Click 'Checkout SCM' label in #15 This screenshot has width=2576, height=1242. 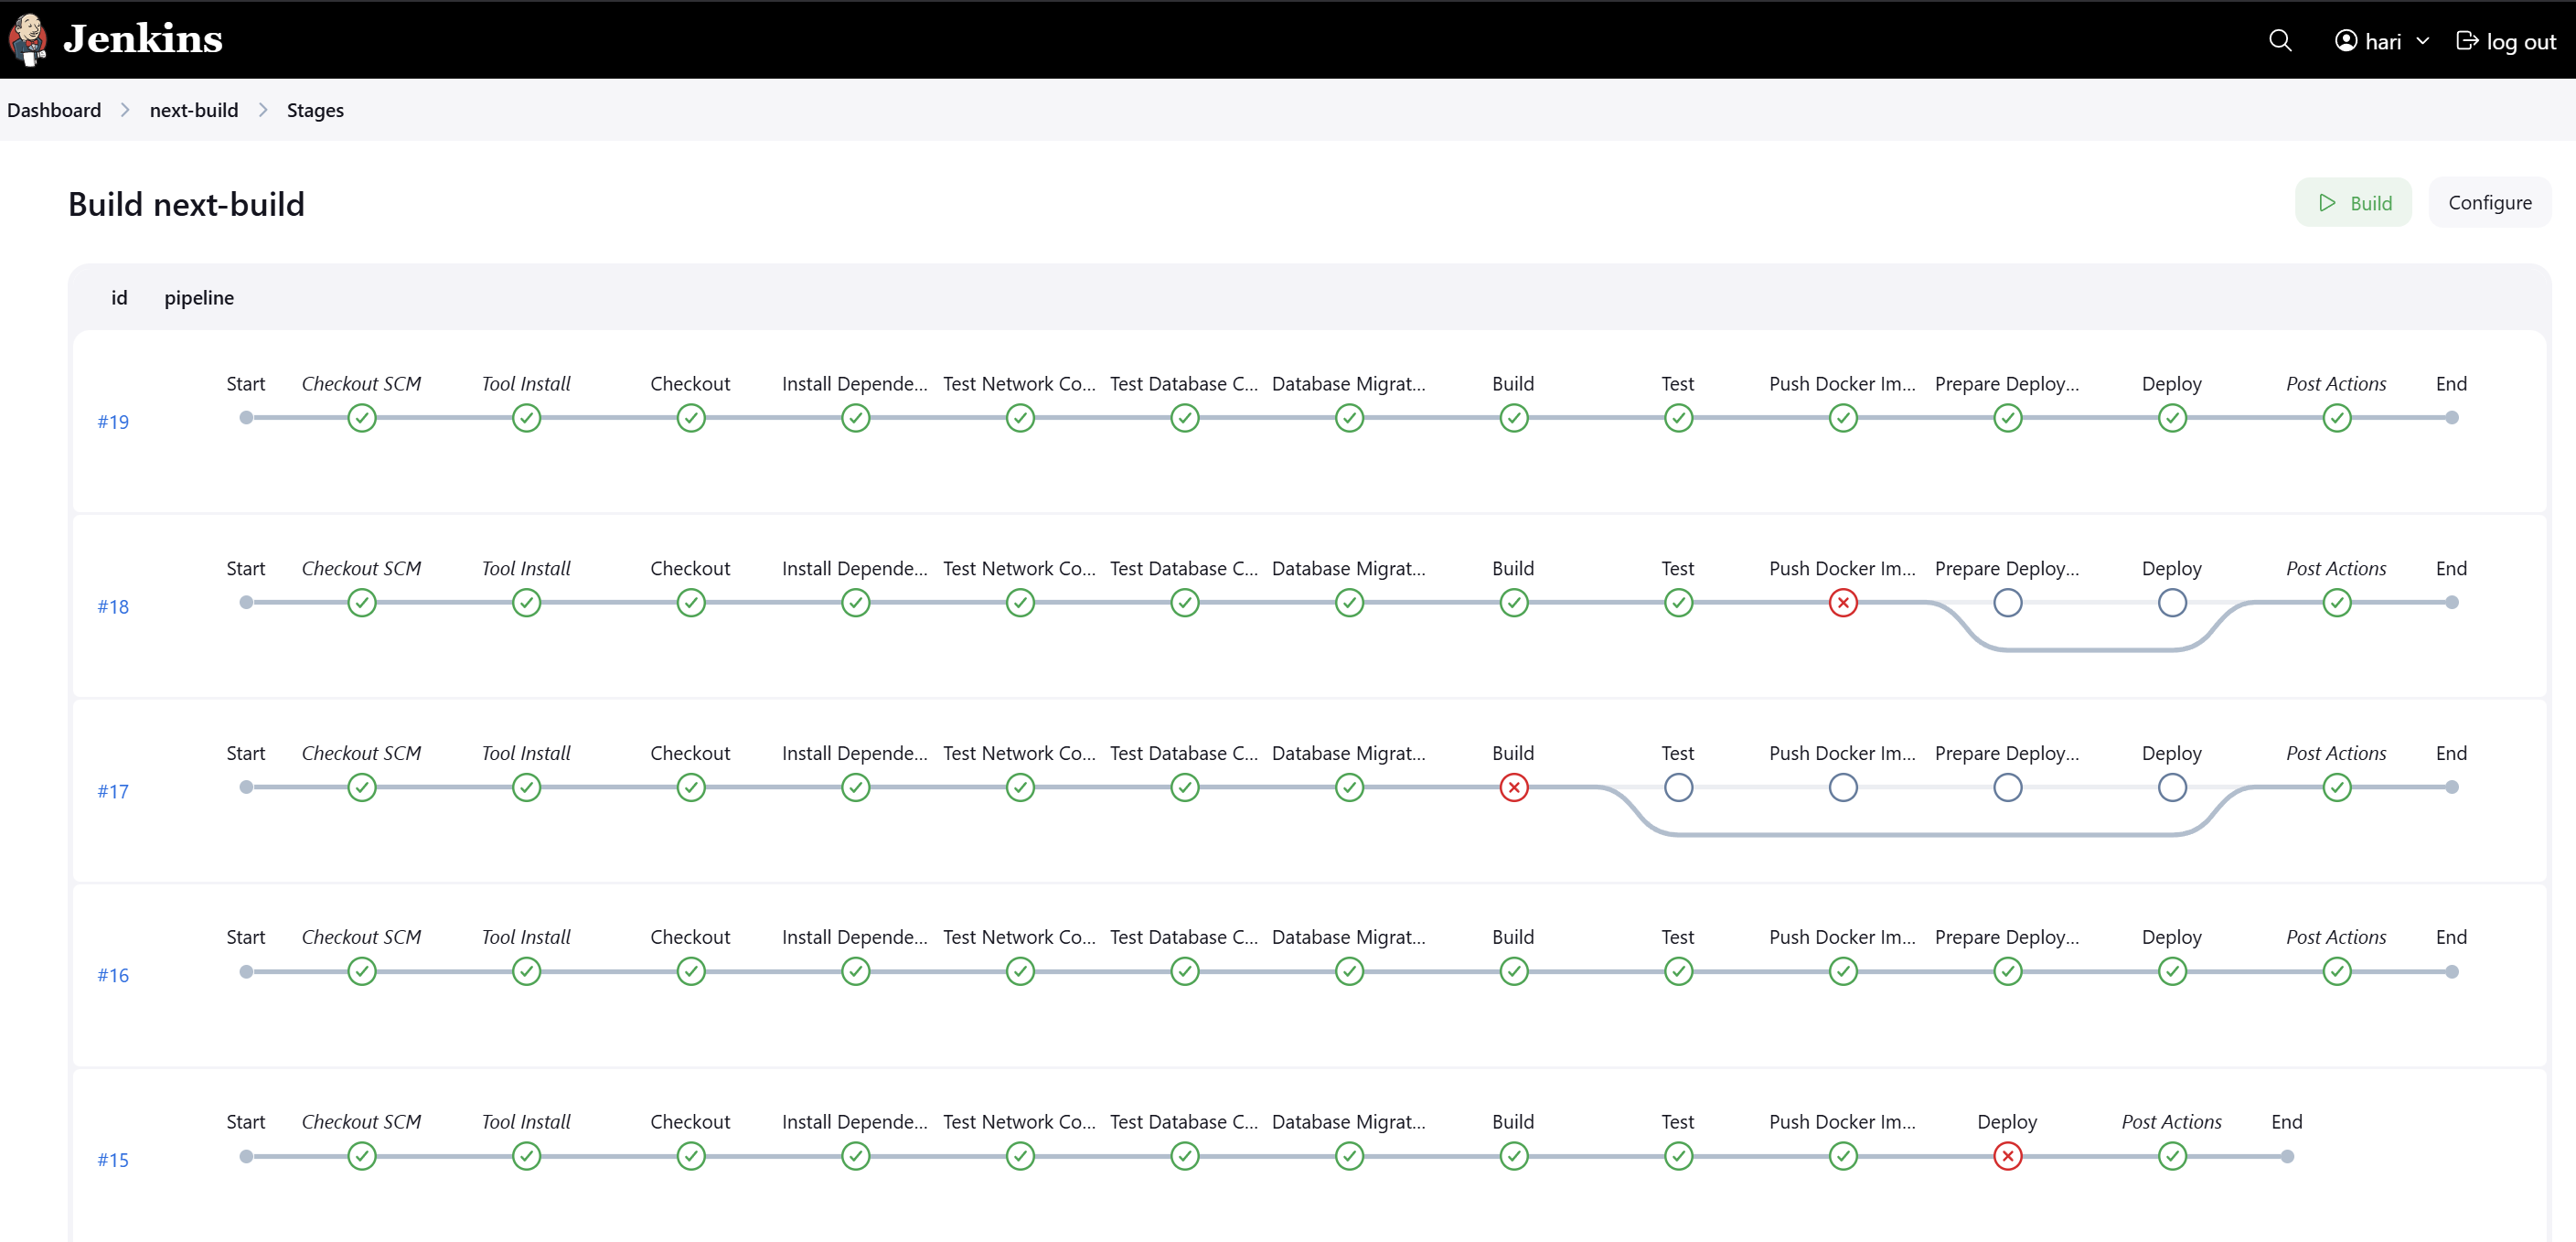[361, 1122]
